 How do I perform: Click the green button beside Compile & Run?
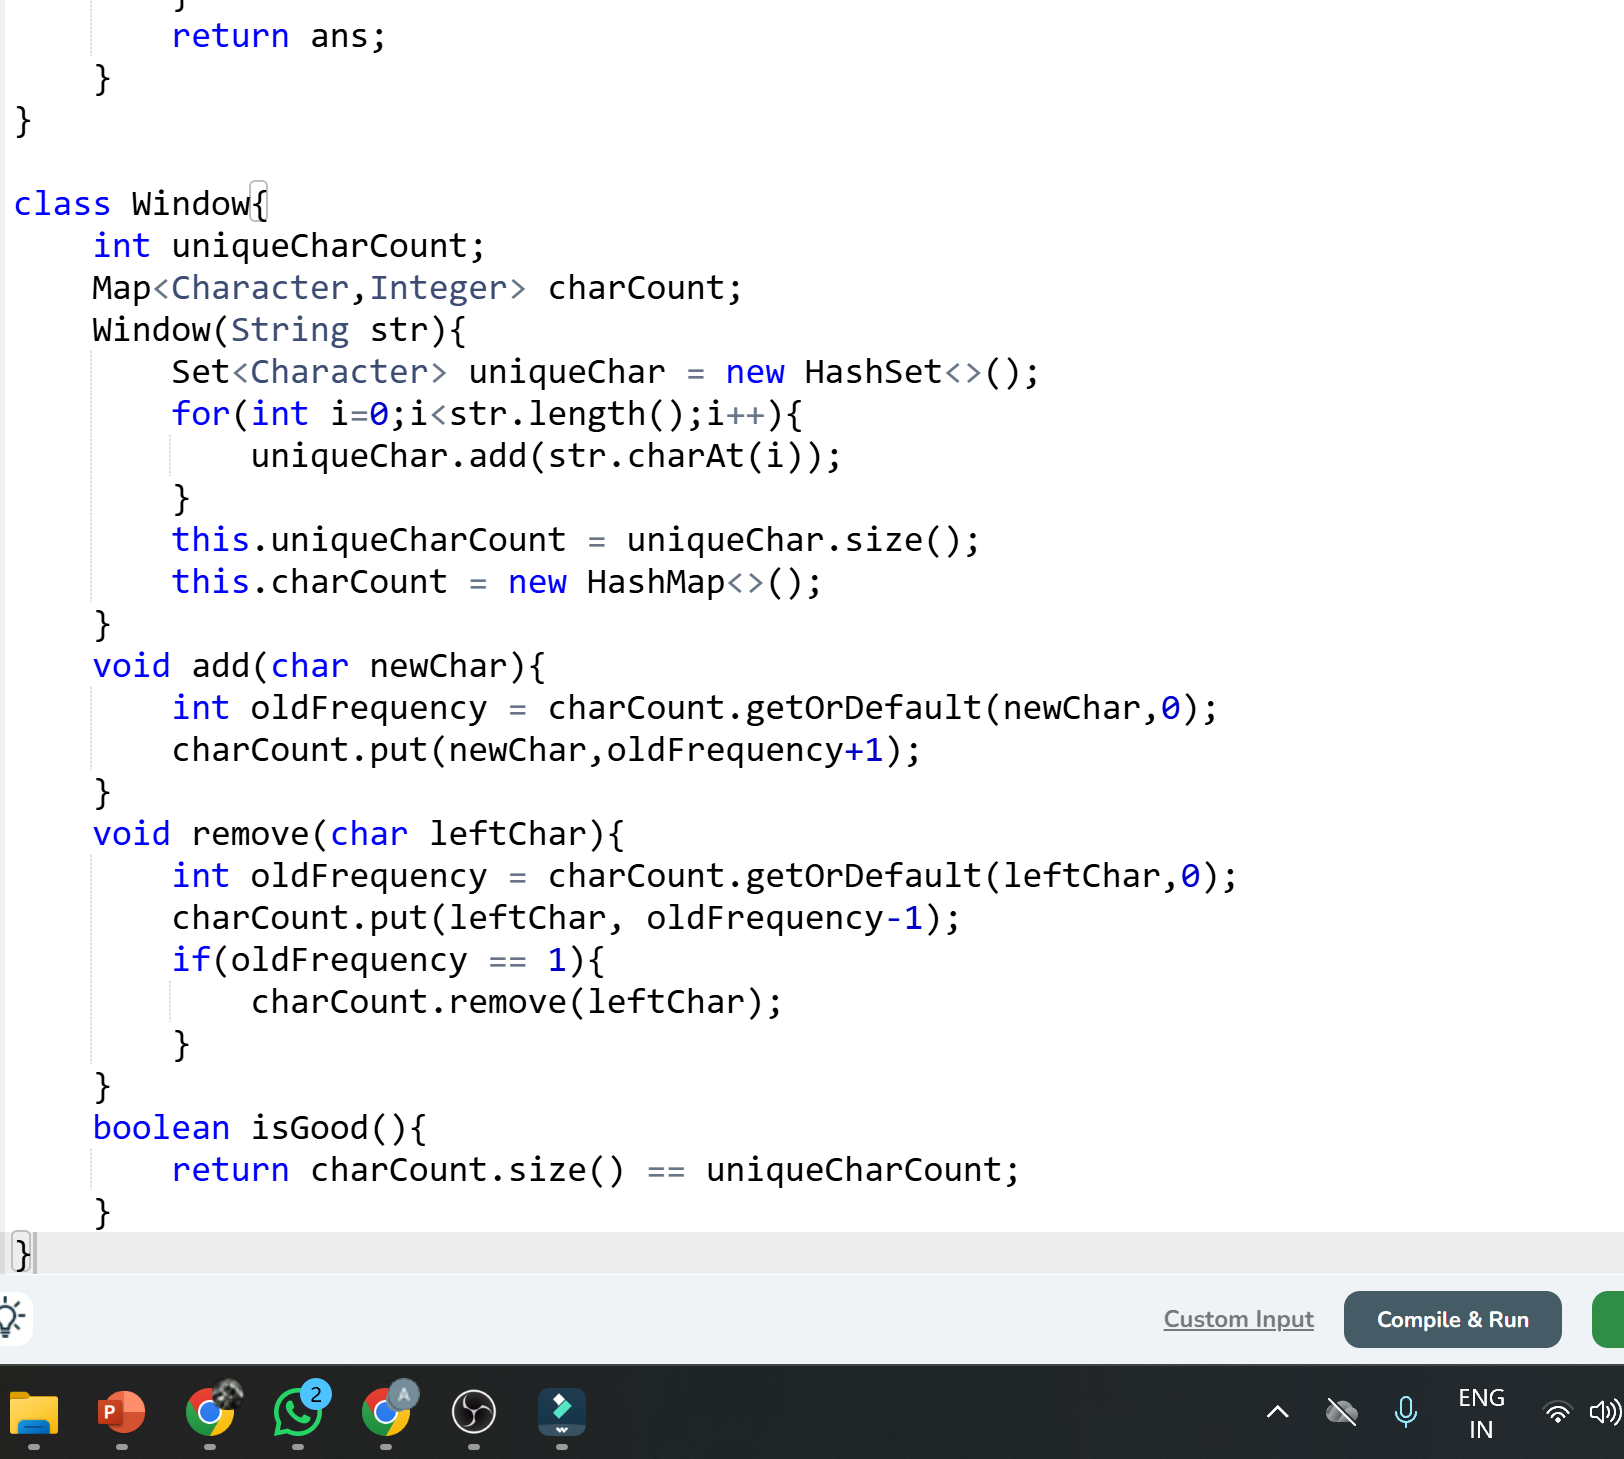coord(1609,1319)
